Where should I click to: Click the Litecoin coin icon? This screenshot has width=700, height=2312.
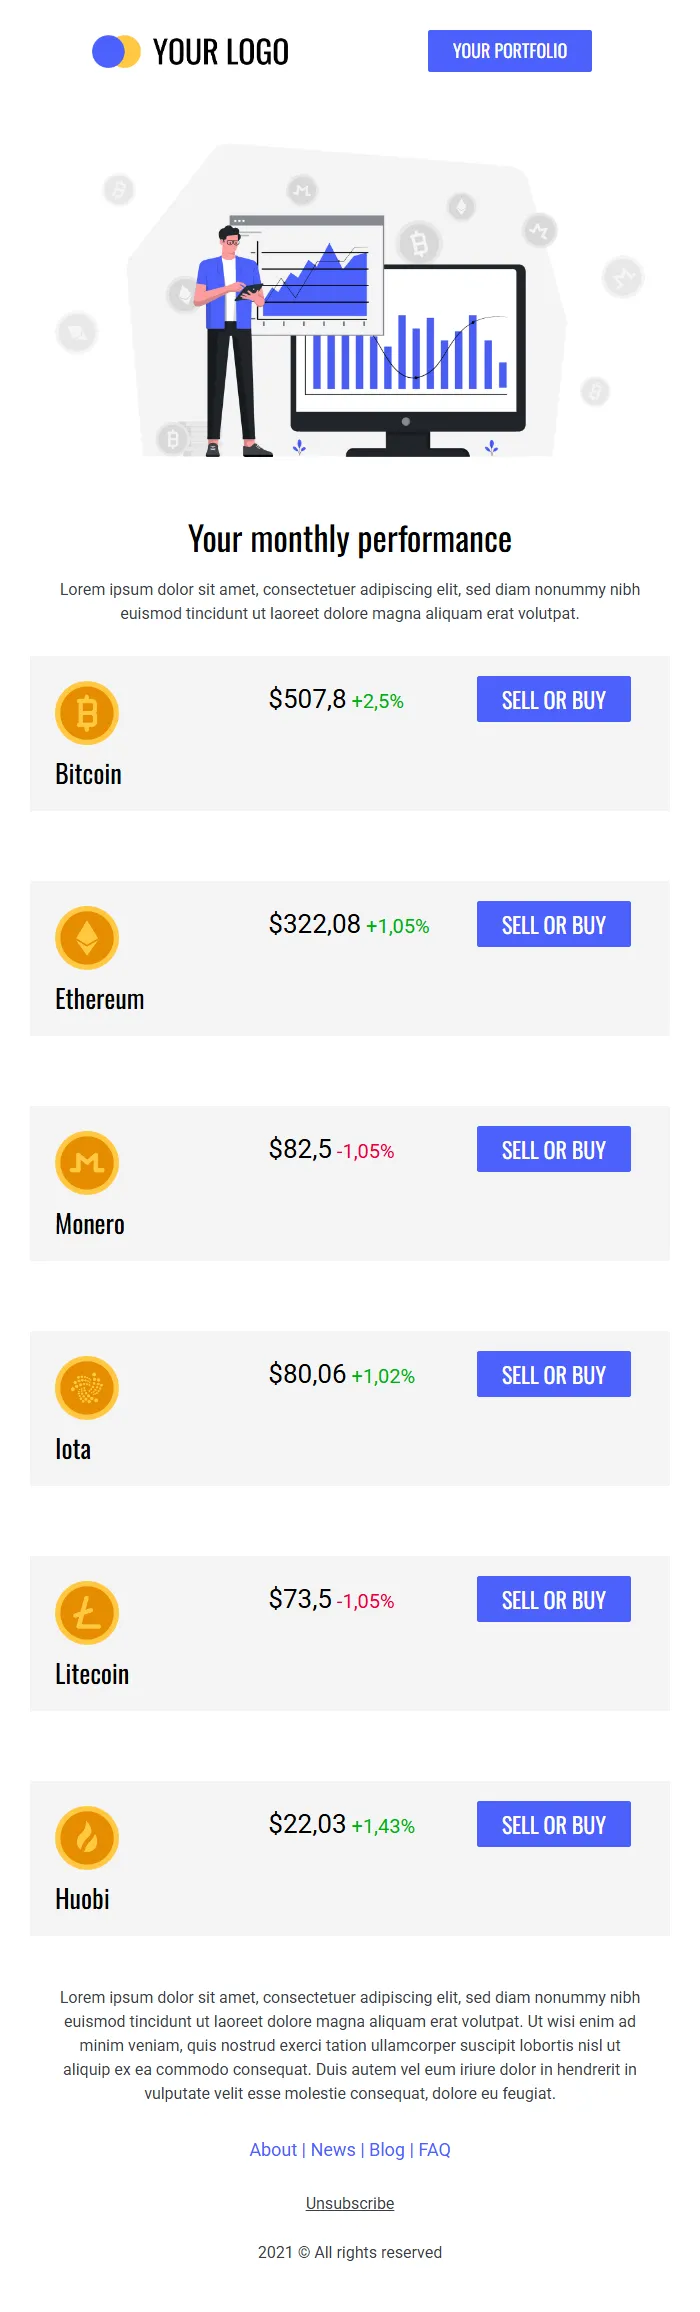click(87, 1613)
